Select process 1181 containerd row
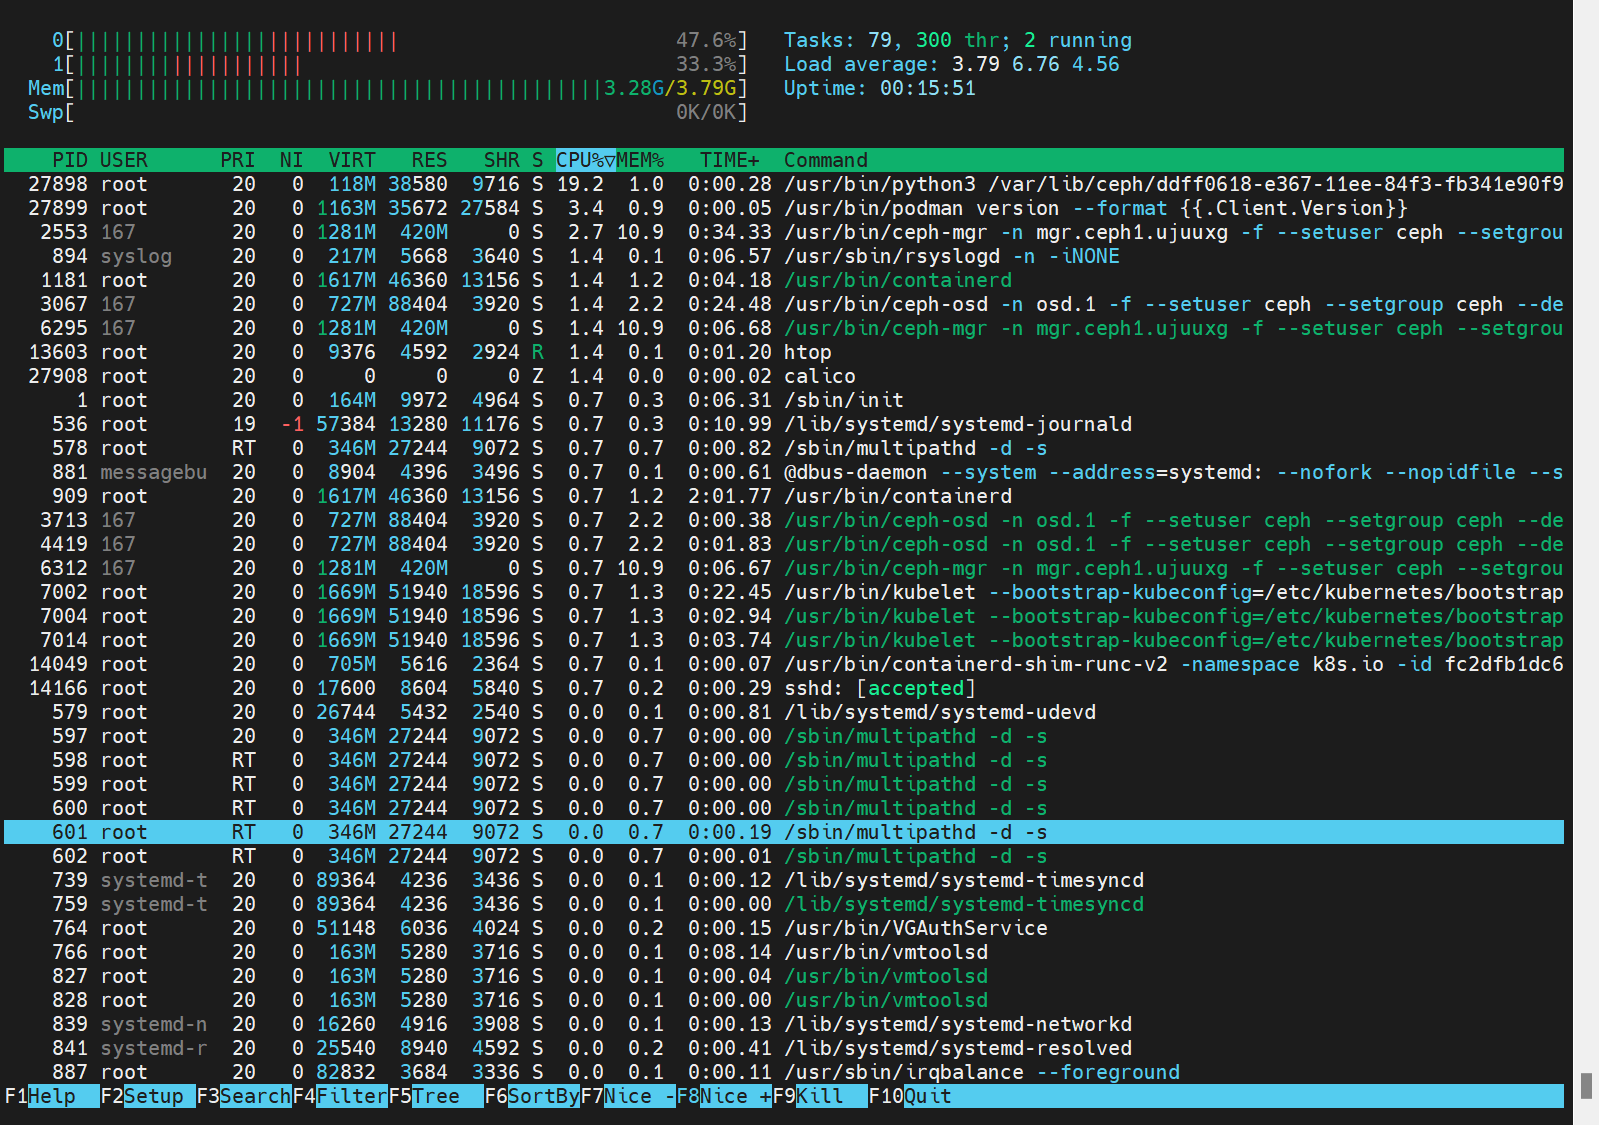Viewport: 1599px width, 1125px height. pyautogui.click(x=784, y=280)
